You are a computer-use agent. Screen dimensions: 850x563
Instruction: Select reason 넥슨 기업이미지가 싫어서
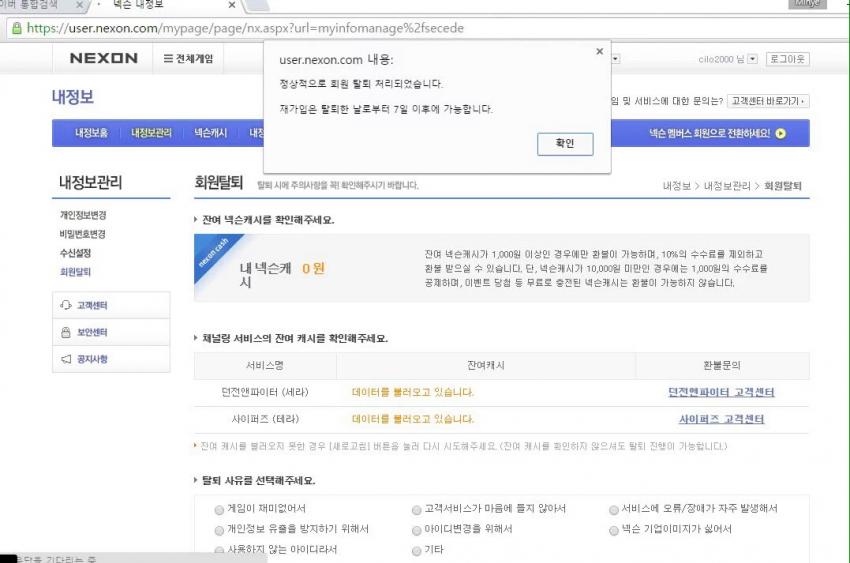point(613,529)
